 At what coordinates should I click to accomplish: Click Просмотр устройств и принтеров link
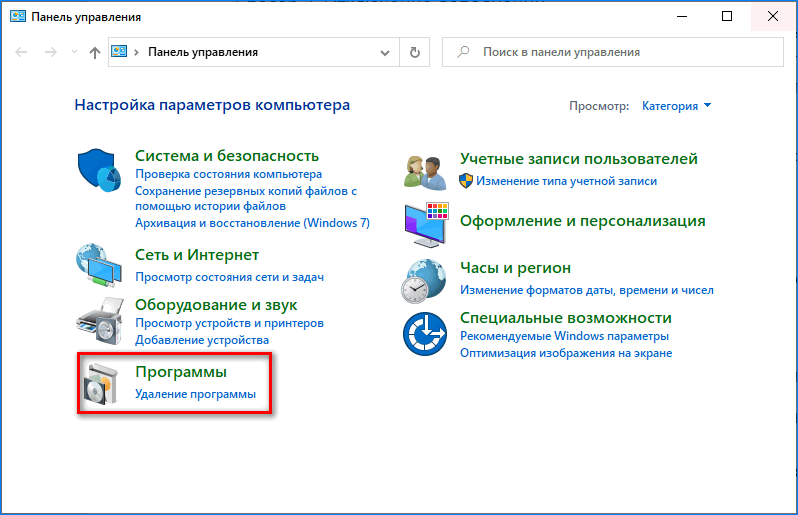pyautogui.click(x=230, y=323)
